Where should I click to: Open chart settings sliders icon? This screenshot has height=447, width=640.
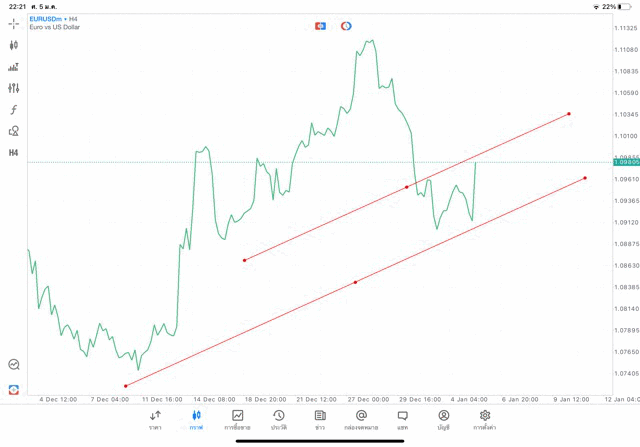point(14,88)
